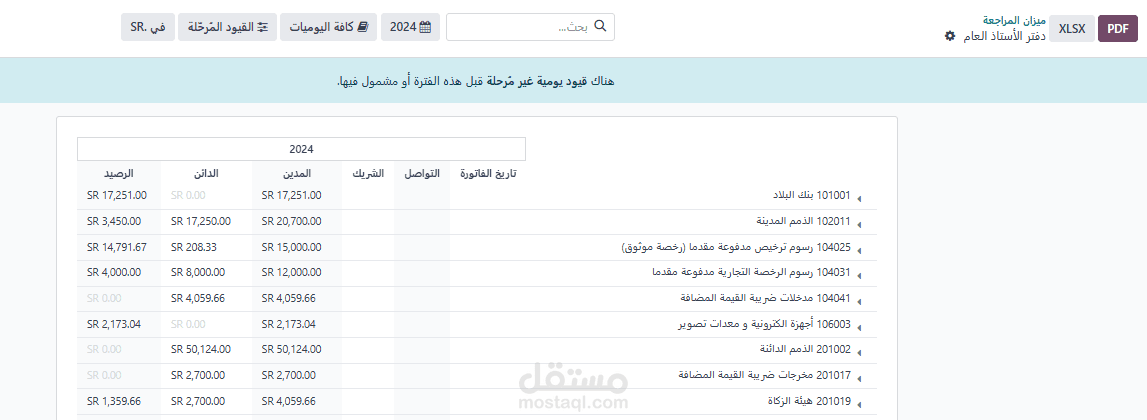Click credit value SR 8,000.00
1147x420 pixels.
pos(198,272)
